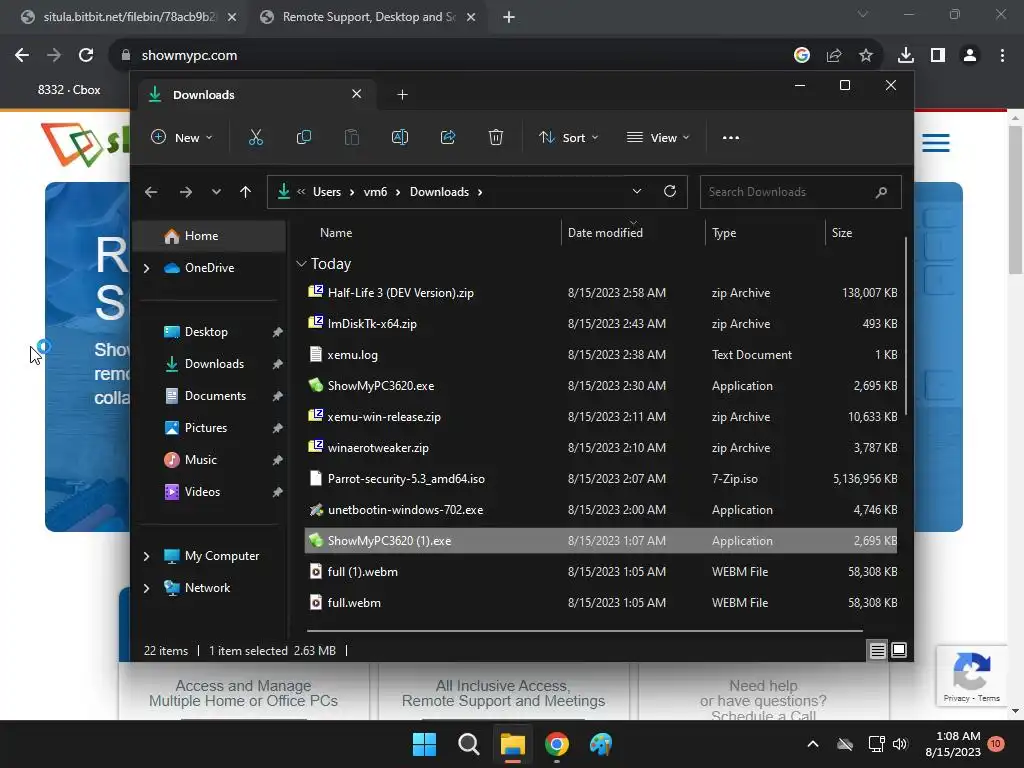Expand the Network tree node

click(x=146, y=588)
